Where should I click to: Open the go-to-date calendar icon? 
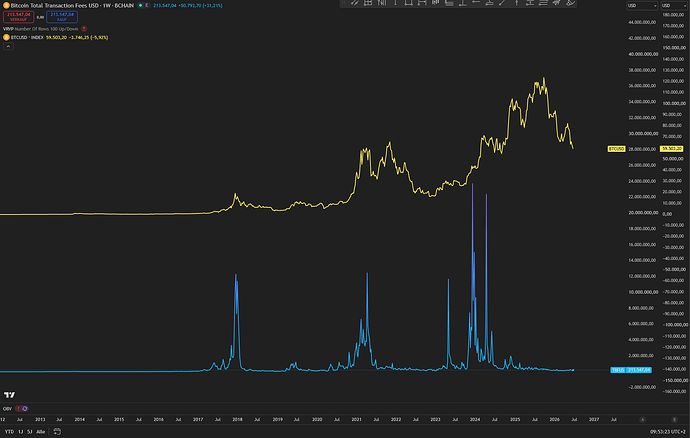[57, 431]
